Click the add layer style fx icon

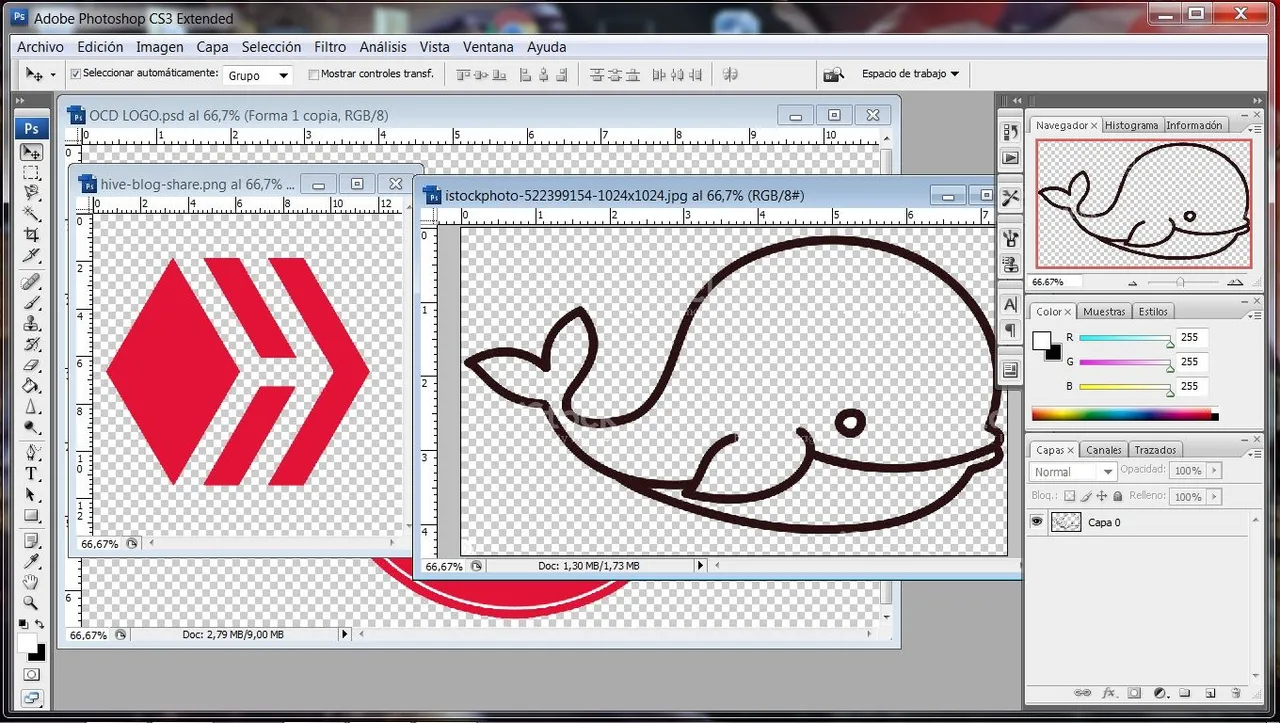1108,692
